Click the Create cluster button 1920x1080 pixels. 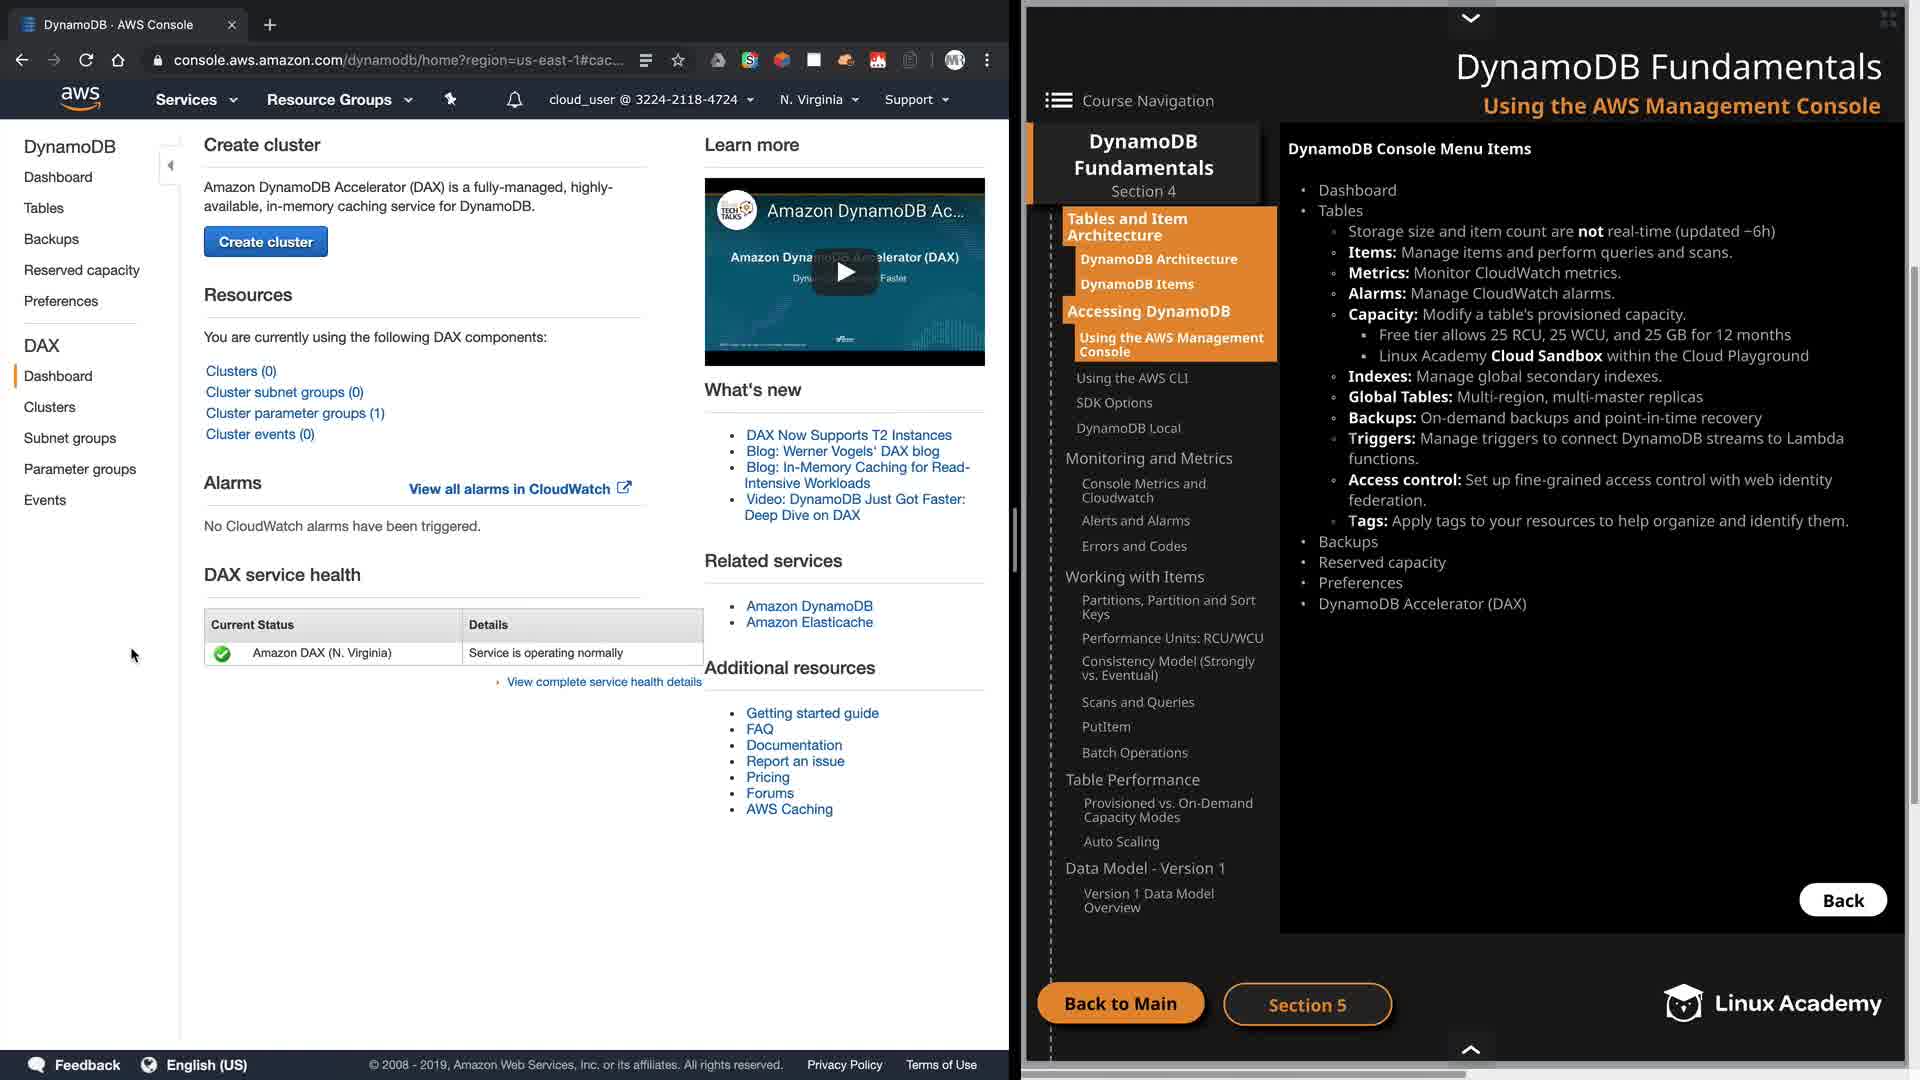pyautogui.click(x=266, y=242)
